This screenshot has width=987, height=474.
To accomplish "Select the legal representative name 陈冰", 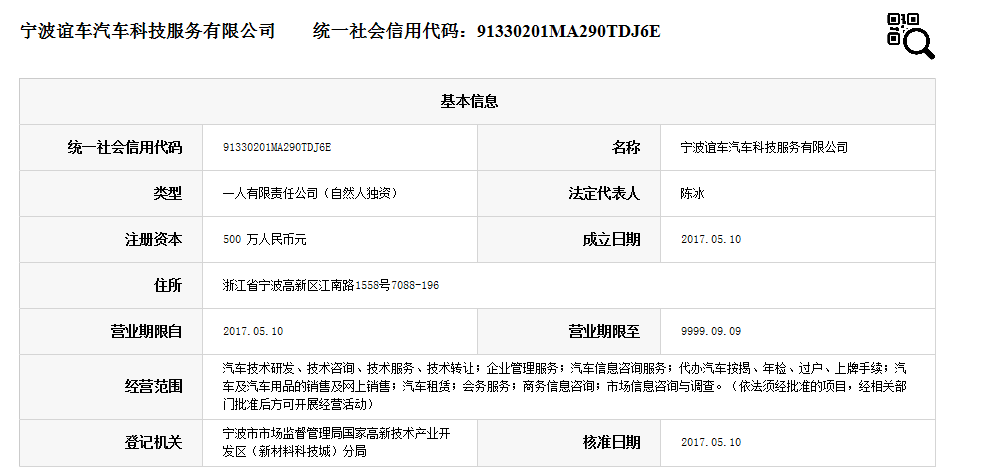I will click(x=692, y=193).
